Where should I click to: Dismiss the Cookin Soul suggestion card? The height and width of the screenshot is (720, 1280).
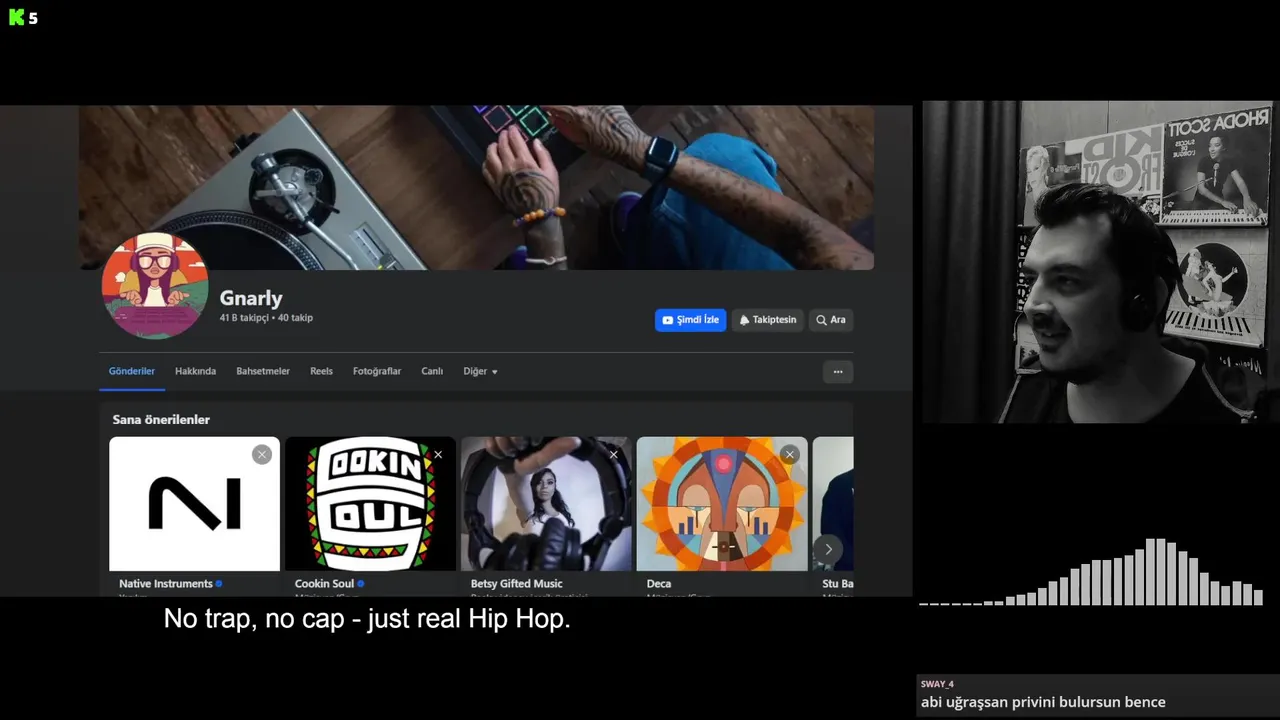click(x=438, y=455)
